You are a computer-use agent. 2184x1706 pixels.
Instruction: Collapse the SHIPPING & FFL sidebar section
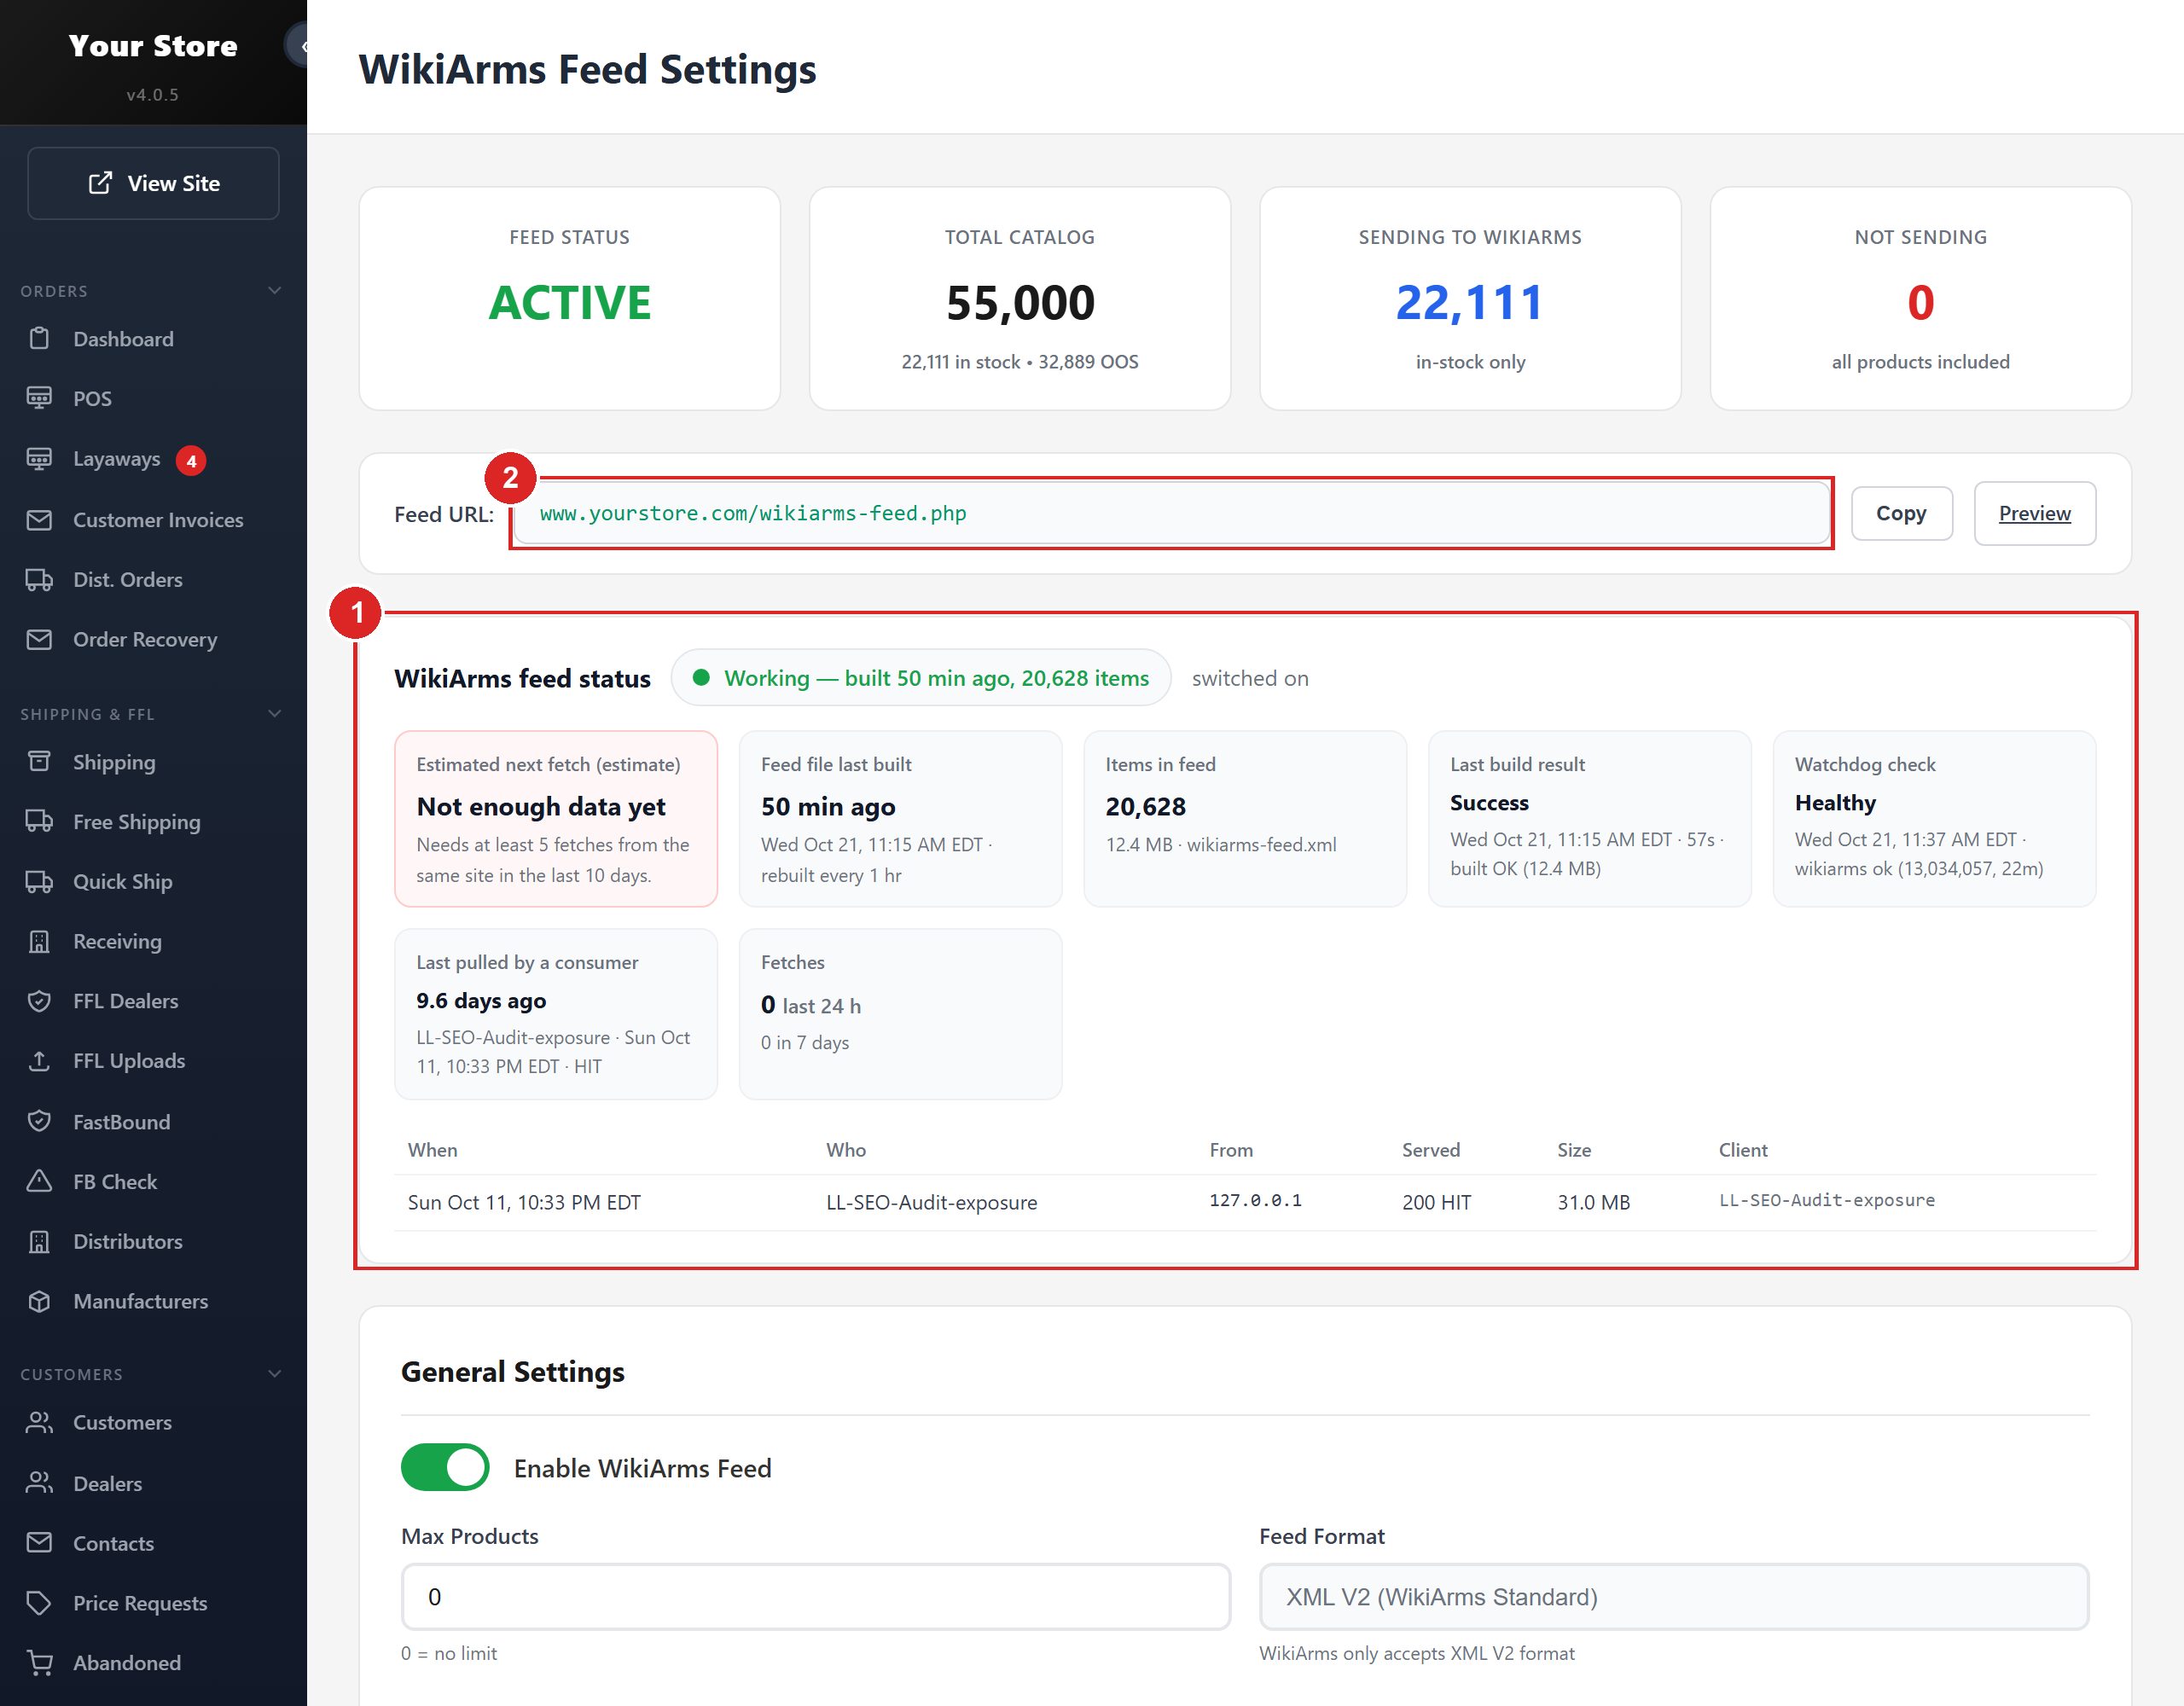point(275,714)
